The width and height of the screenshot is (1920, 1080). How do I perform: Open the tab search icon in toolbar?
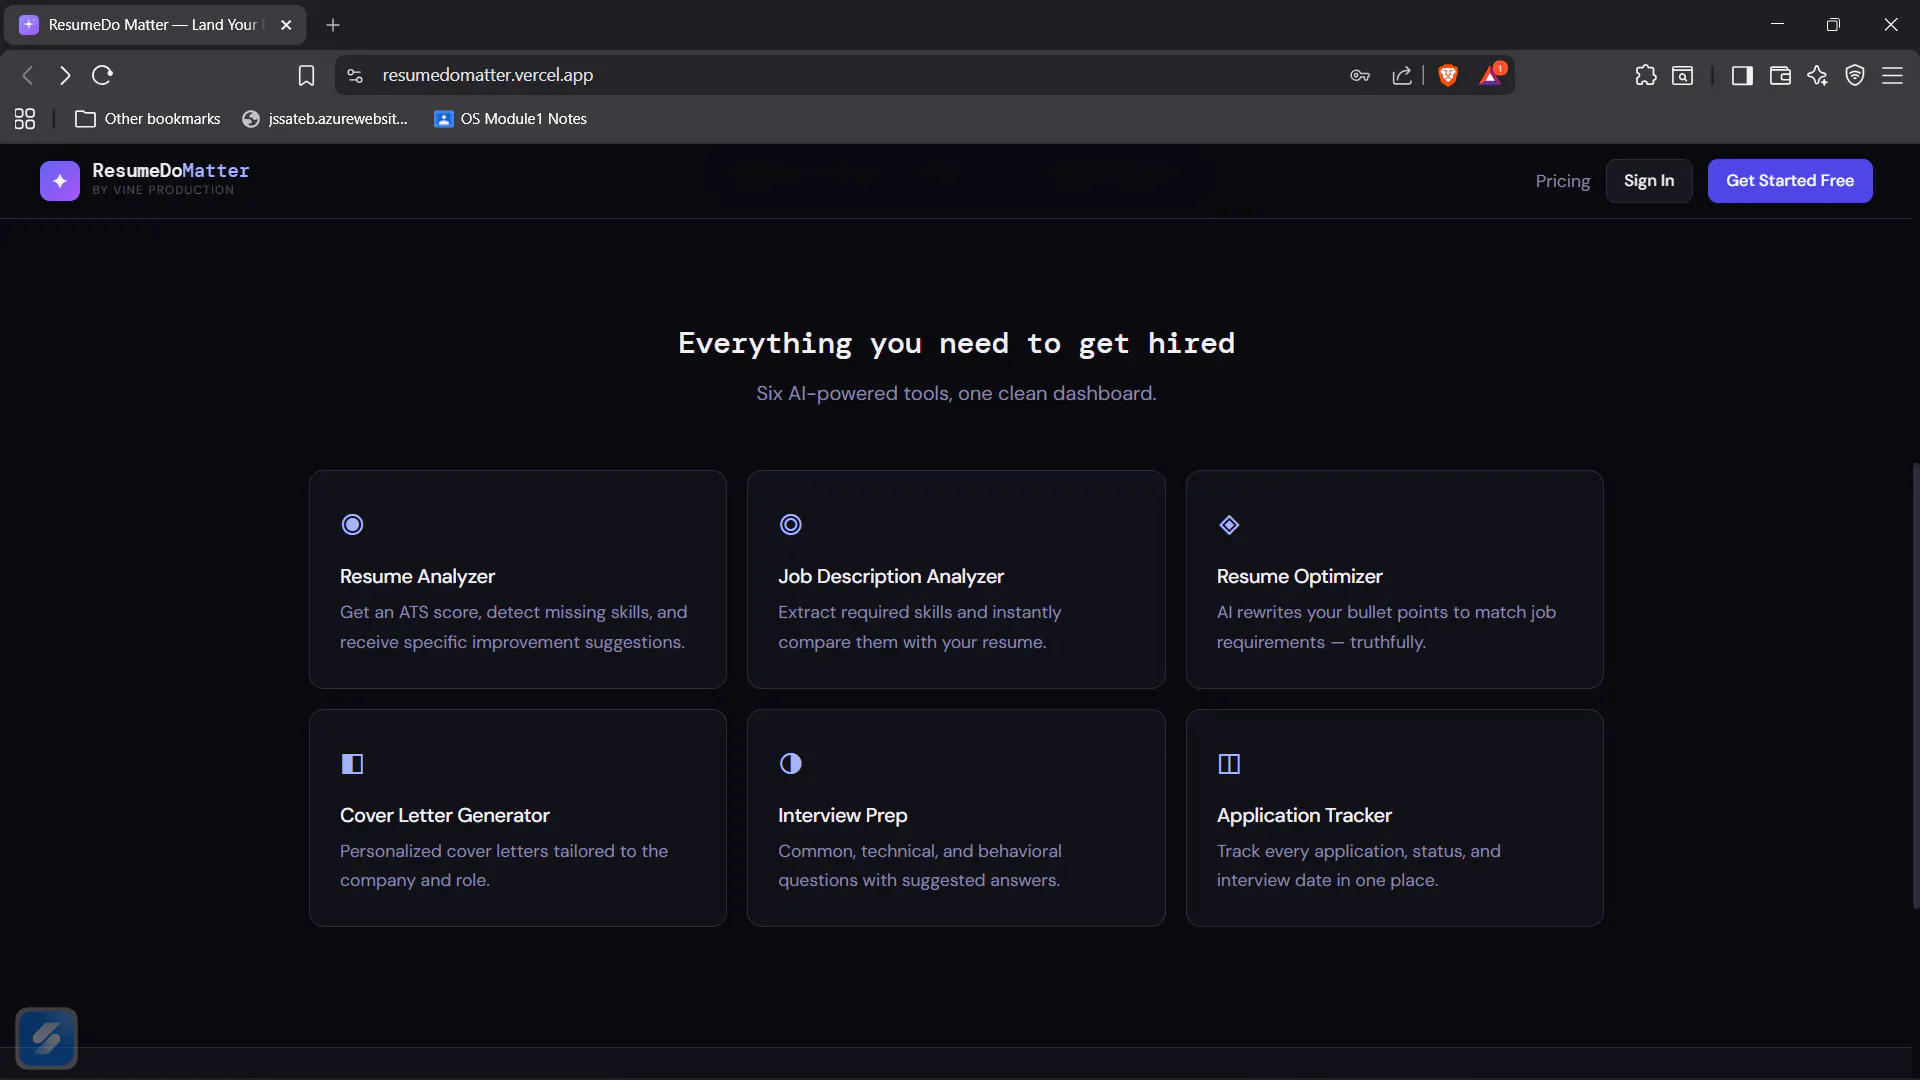[1683, 75]
